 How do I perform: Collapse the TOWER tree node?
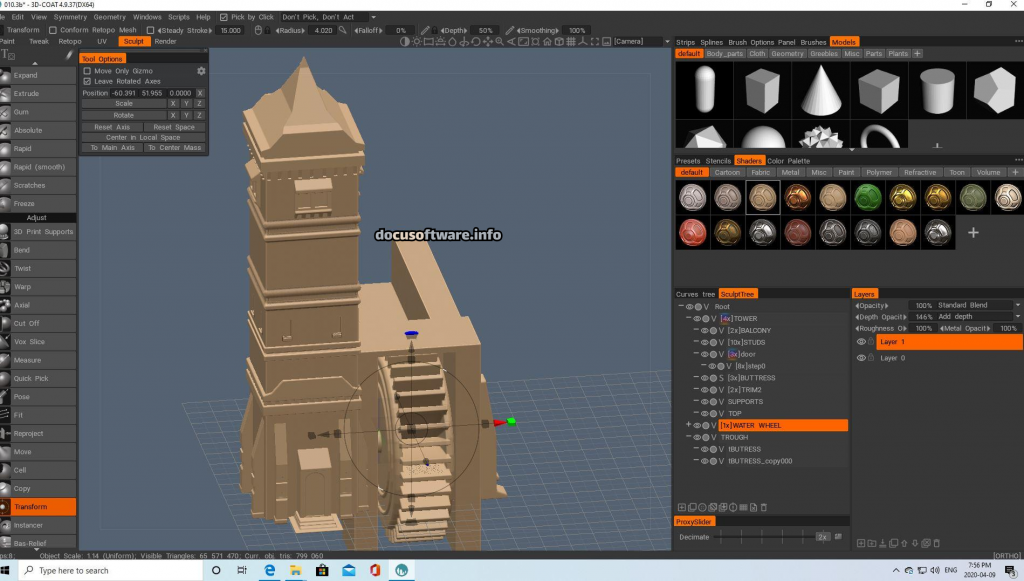[688, 319]
